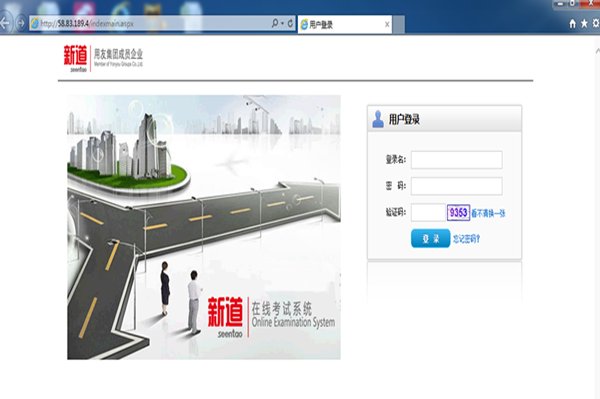Expand the address bar search dropdown arrow
600x399 pixels.
[282, 23]
